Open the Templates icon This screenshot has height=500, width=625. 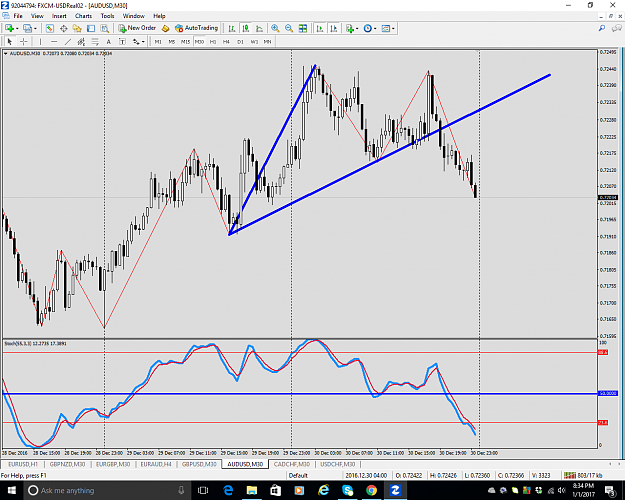click(x=385, y=28)
